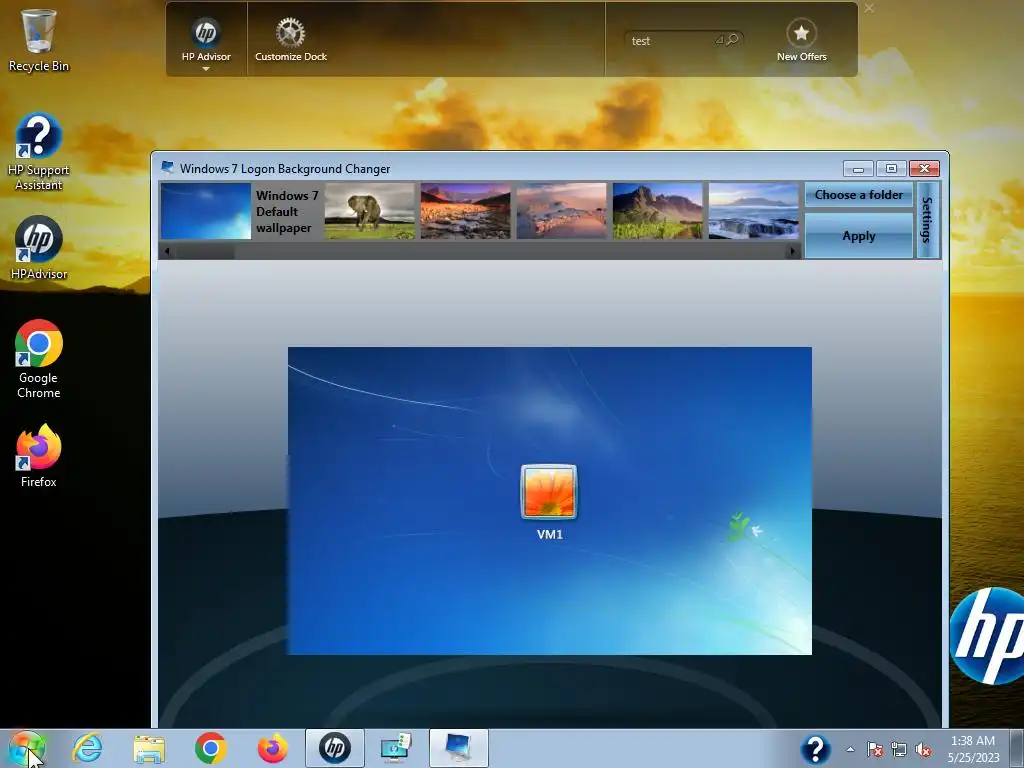This screenshot has width=1024, height=768.
Task: Open HP Support Assistant desktop shortcut
Action: [x=39, y=152]
